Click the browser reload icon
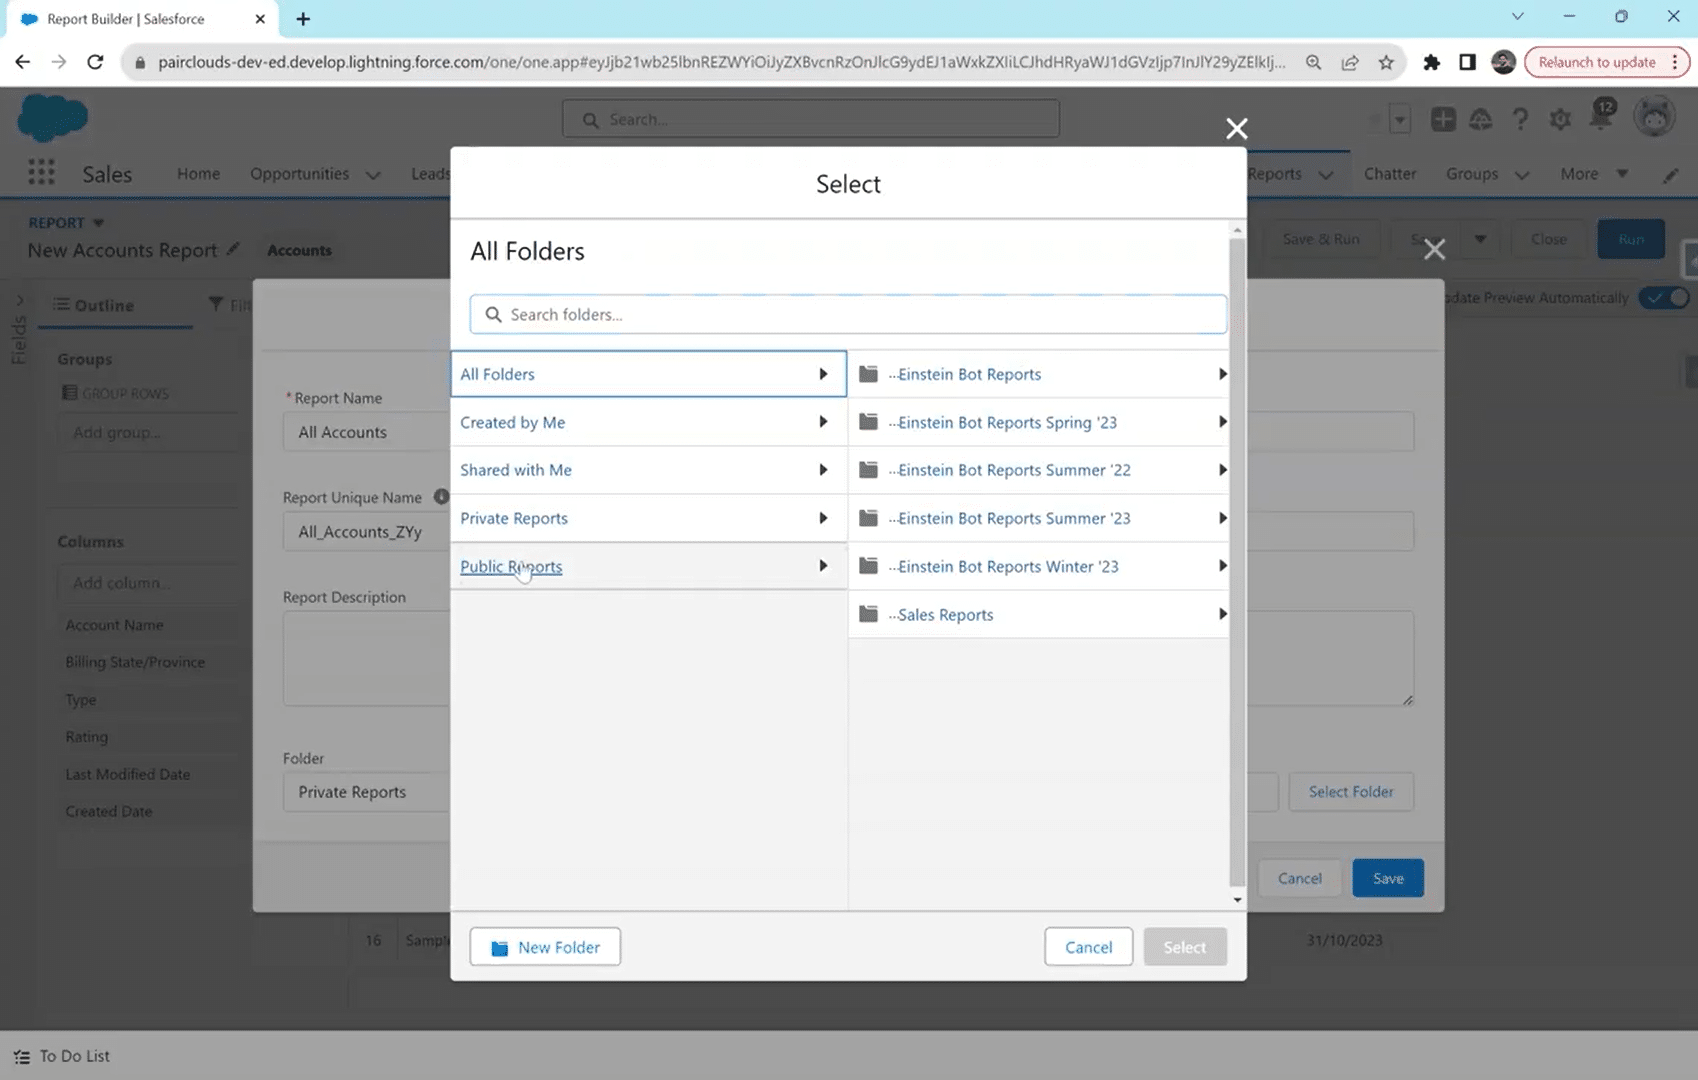The width and height of the screenshot is (1698, 1080). (x=95, y=62)
